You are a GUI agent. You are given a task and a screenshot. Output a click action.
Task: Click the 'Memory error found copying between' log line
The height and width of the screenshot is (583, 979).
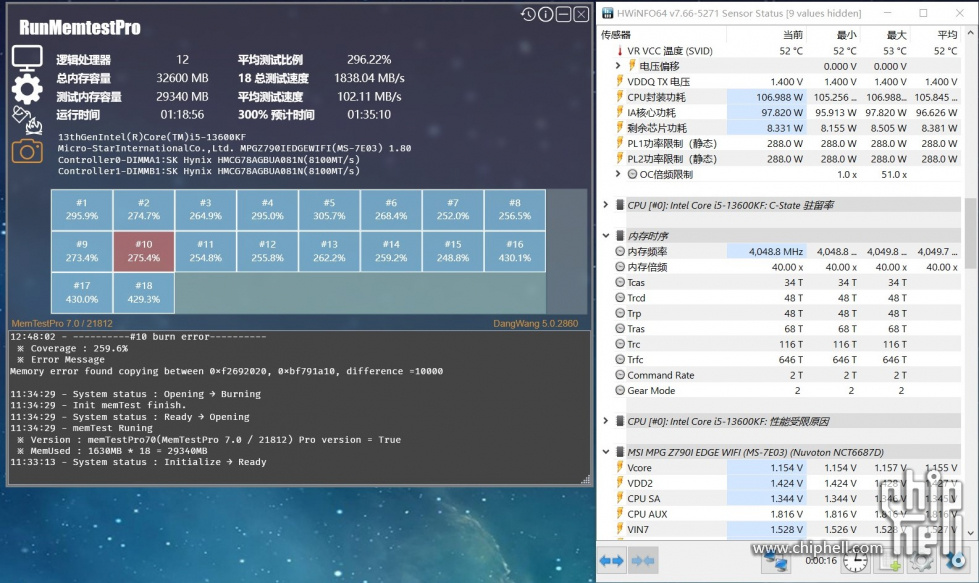[227, 371]
